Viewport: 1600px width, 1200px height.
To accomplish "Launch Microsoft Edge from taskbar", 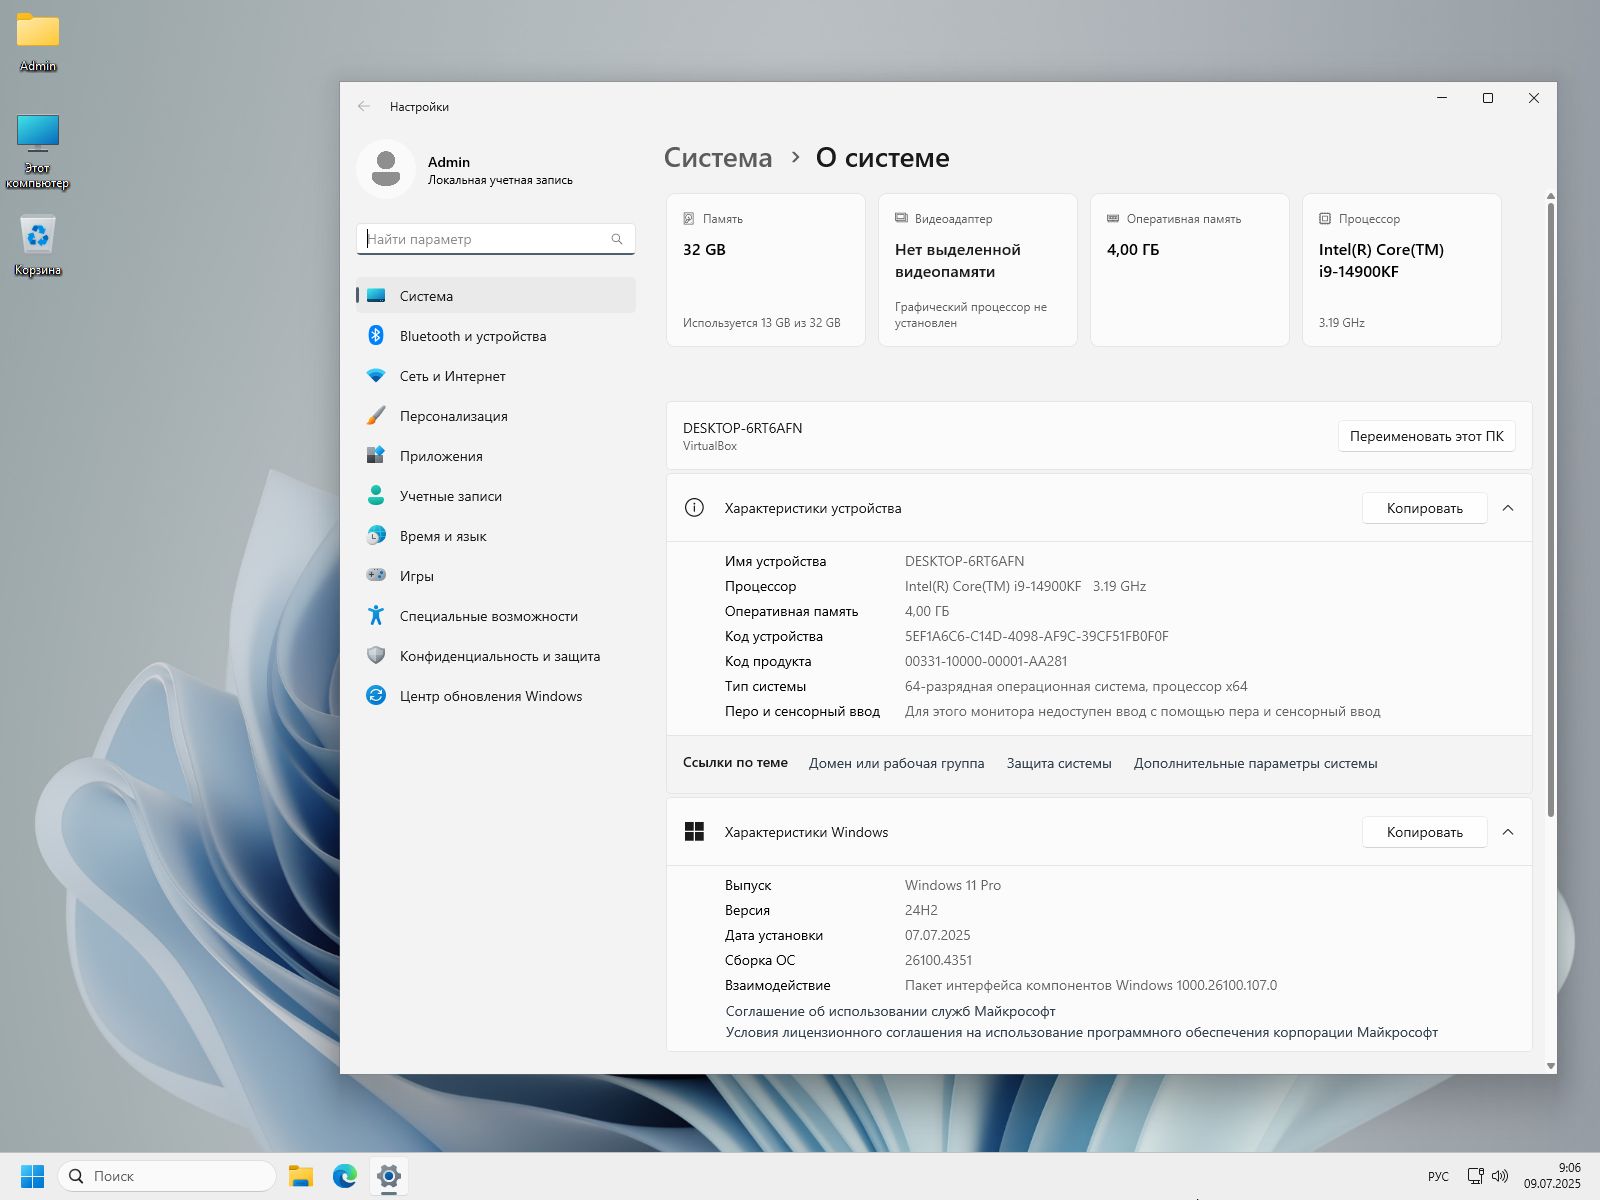I will click(345, 1176).
